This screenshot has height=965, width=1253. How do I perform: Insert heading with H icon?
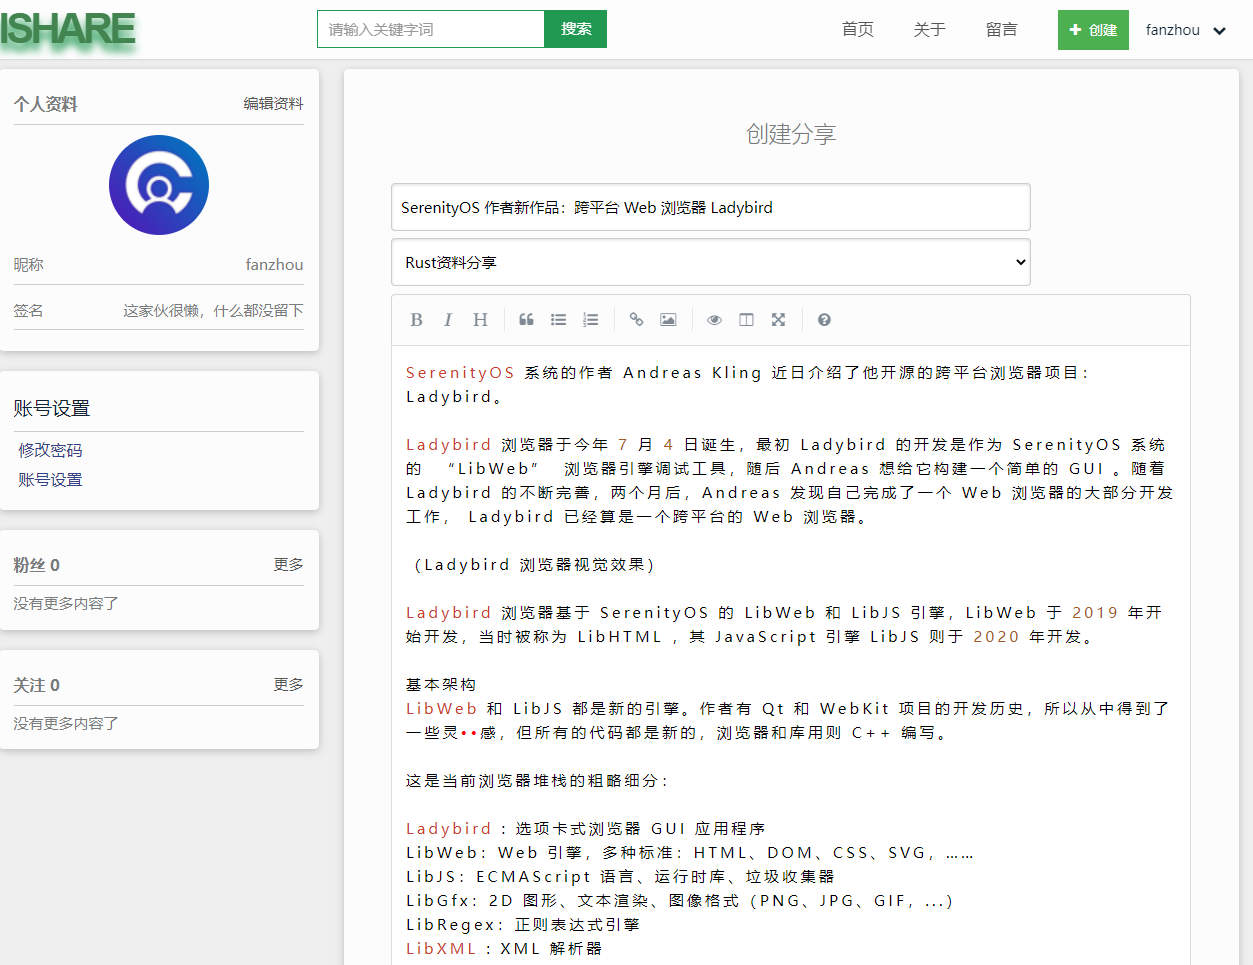click(x=480, y=320)
